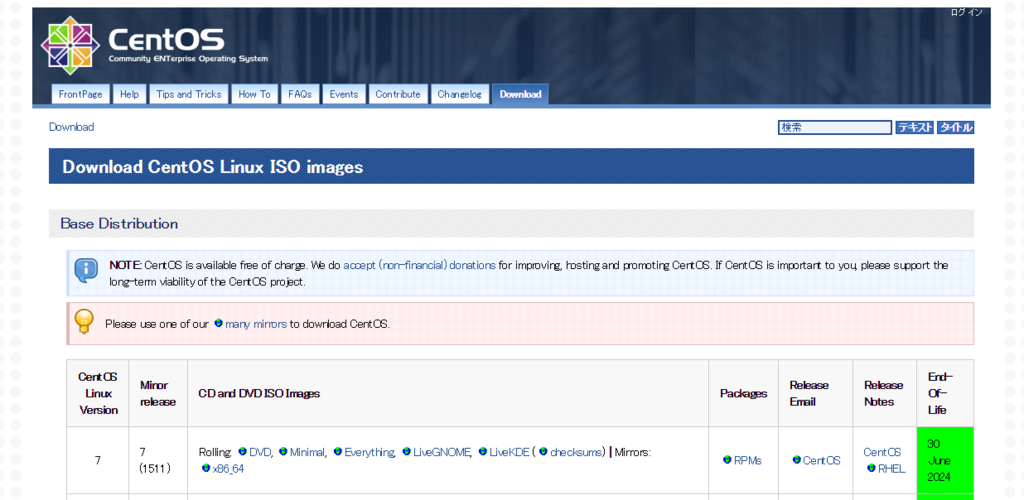The image size is (1024, 500).
Task: Click the Download breadcrumb link
Action: click(71, 127)
